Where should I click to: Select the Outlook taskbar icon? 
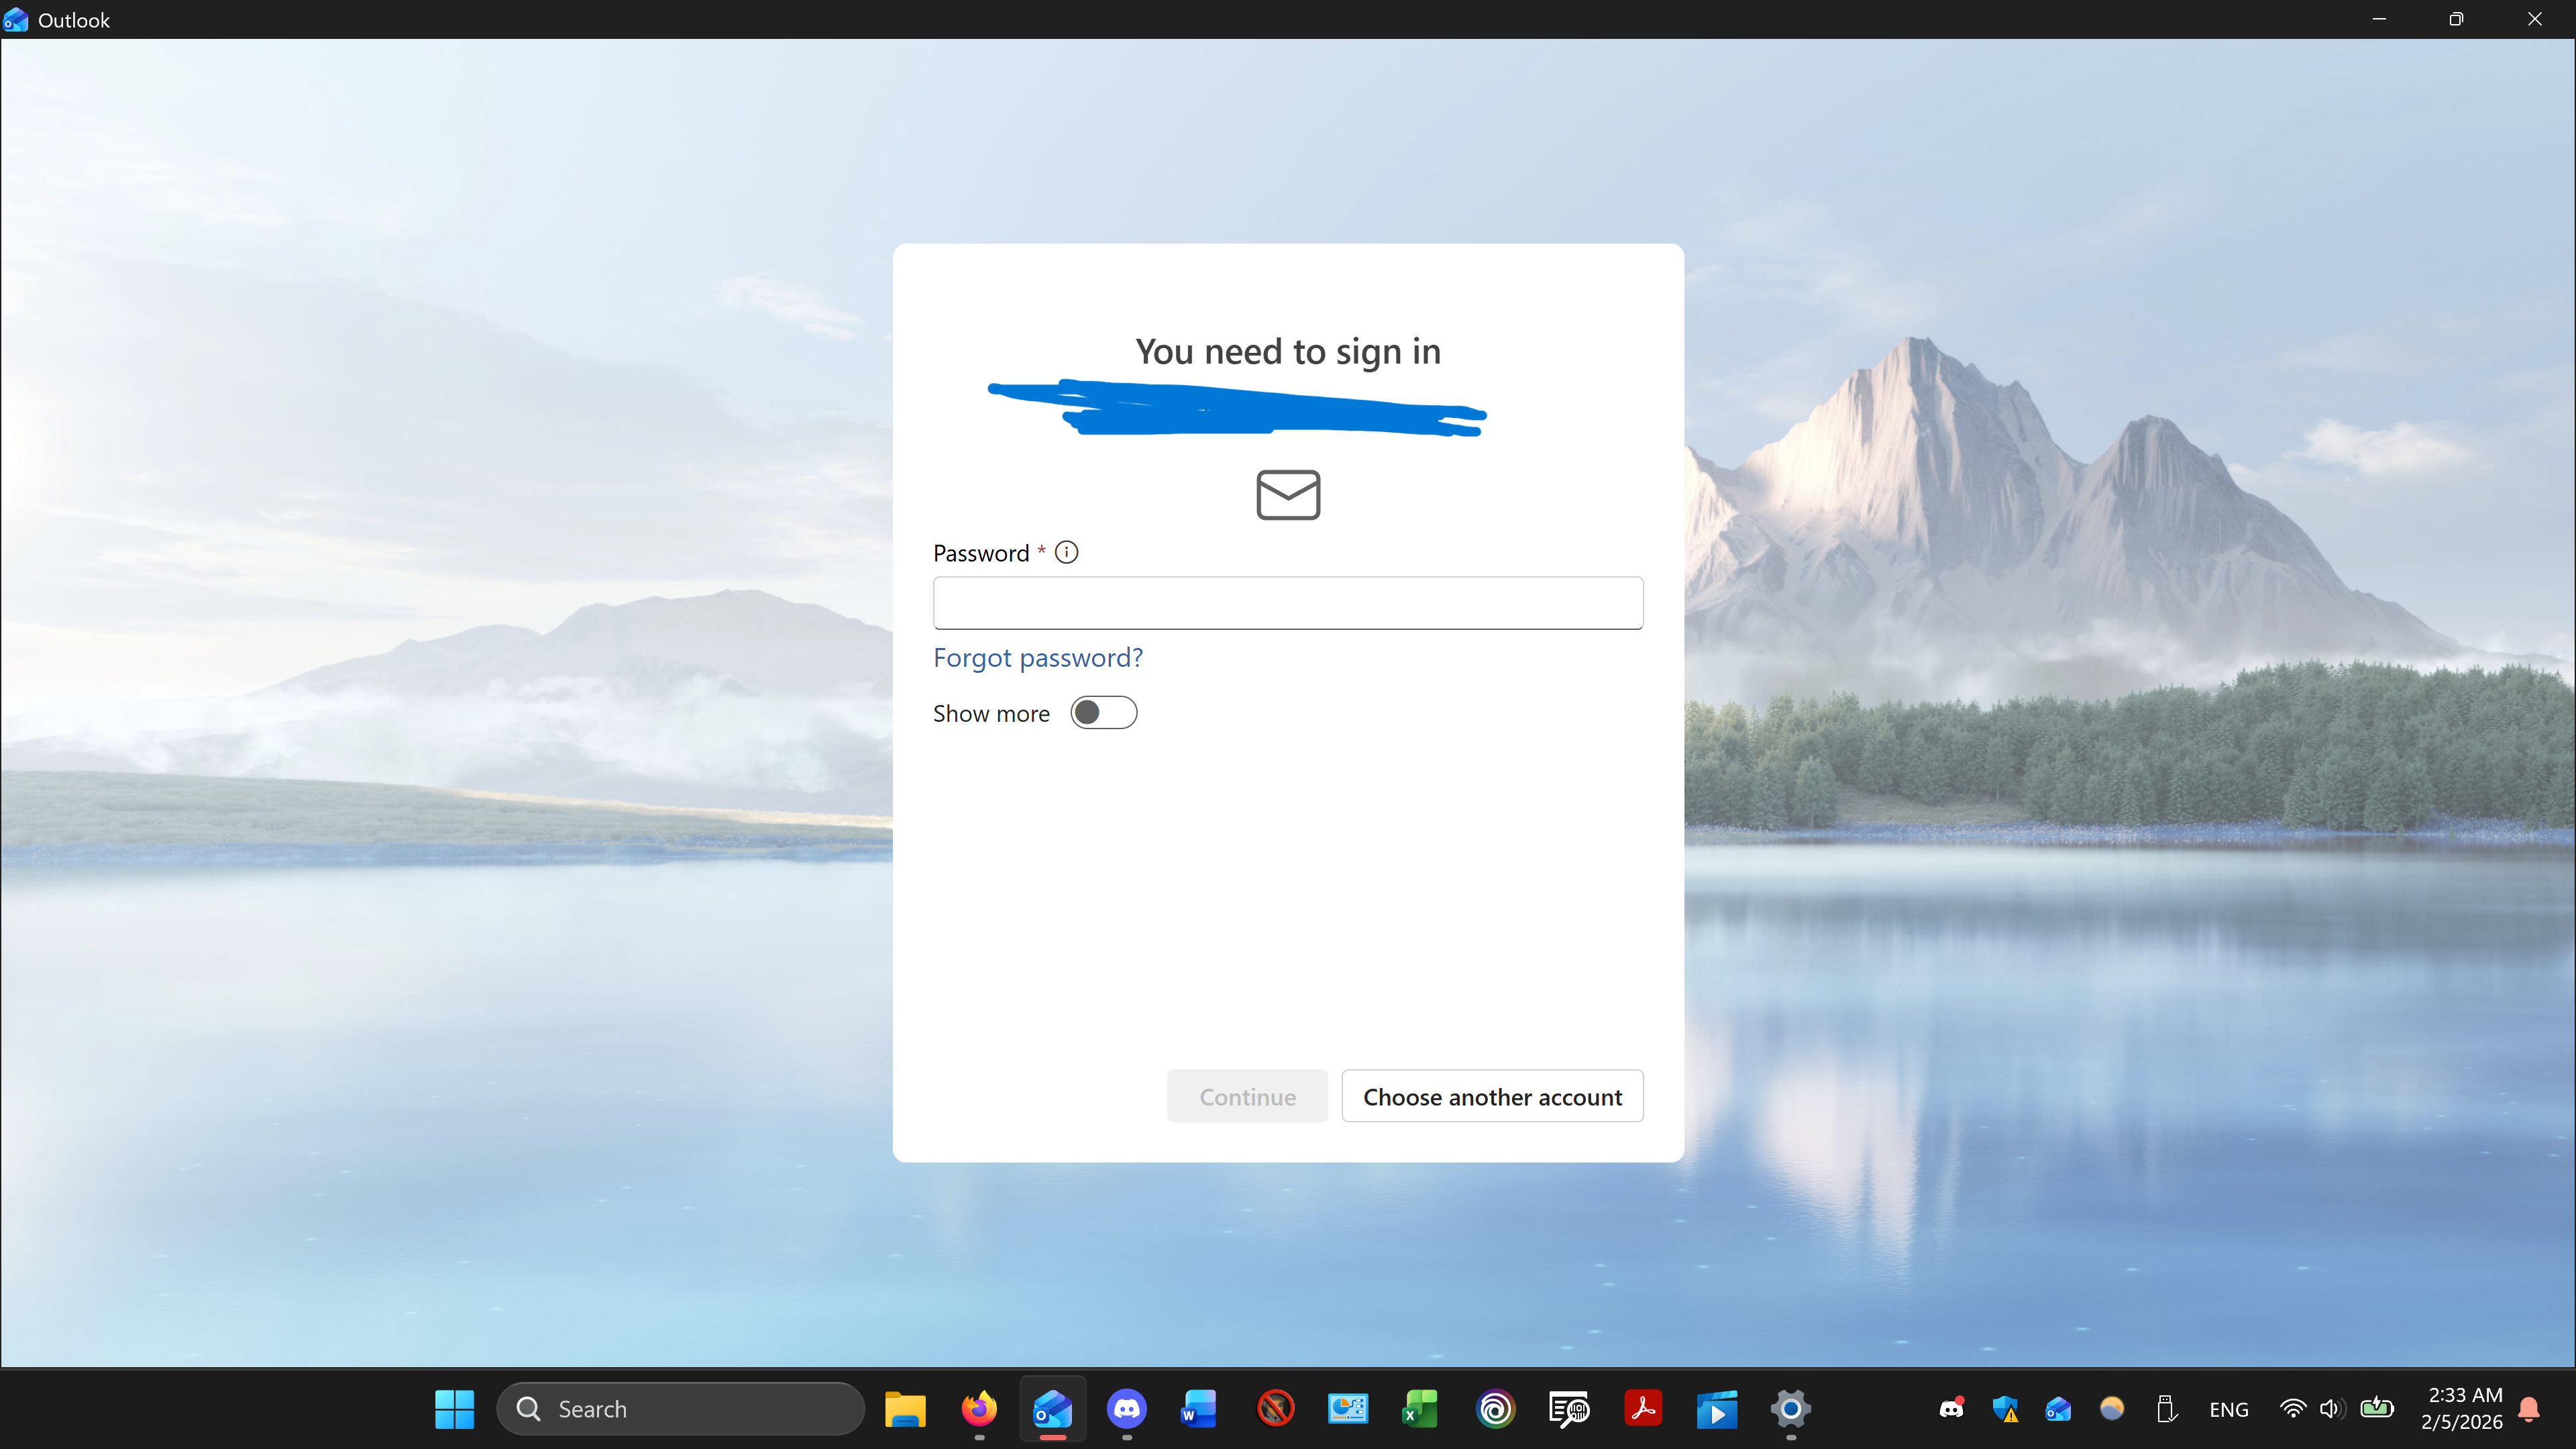(x=1053, y=1409)
